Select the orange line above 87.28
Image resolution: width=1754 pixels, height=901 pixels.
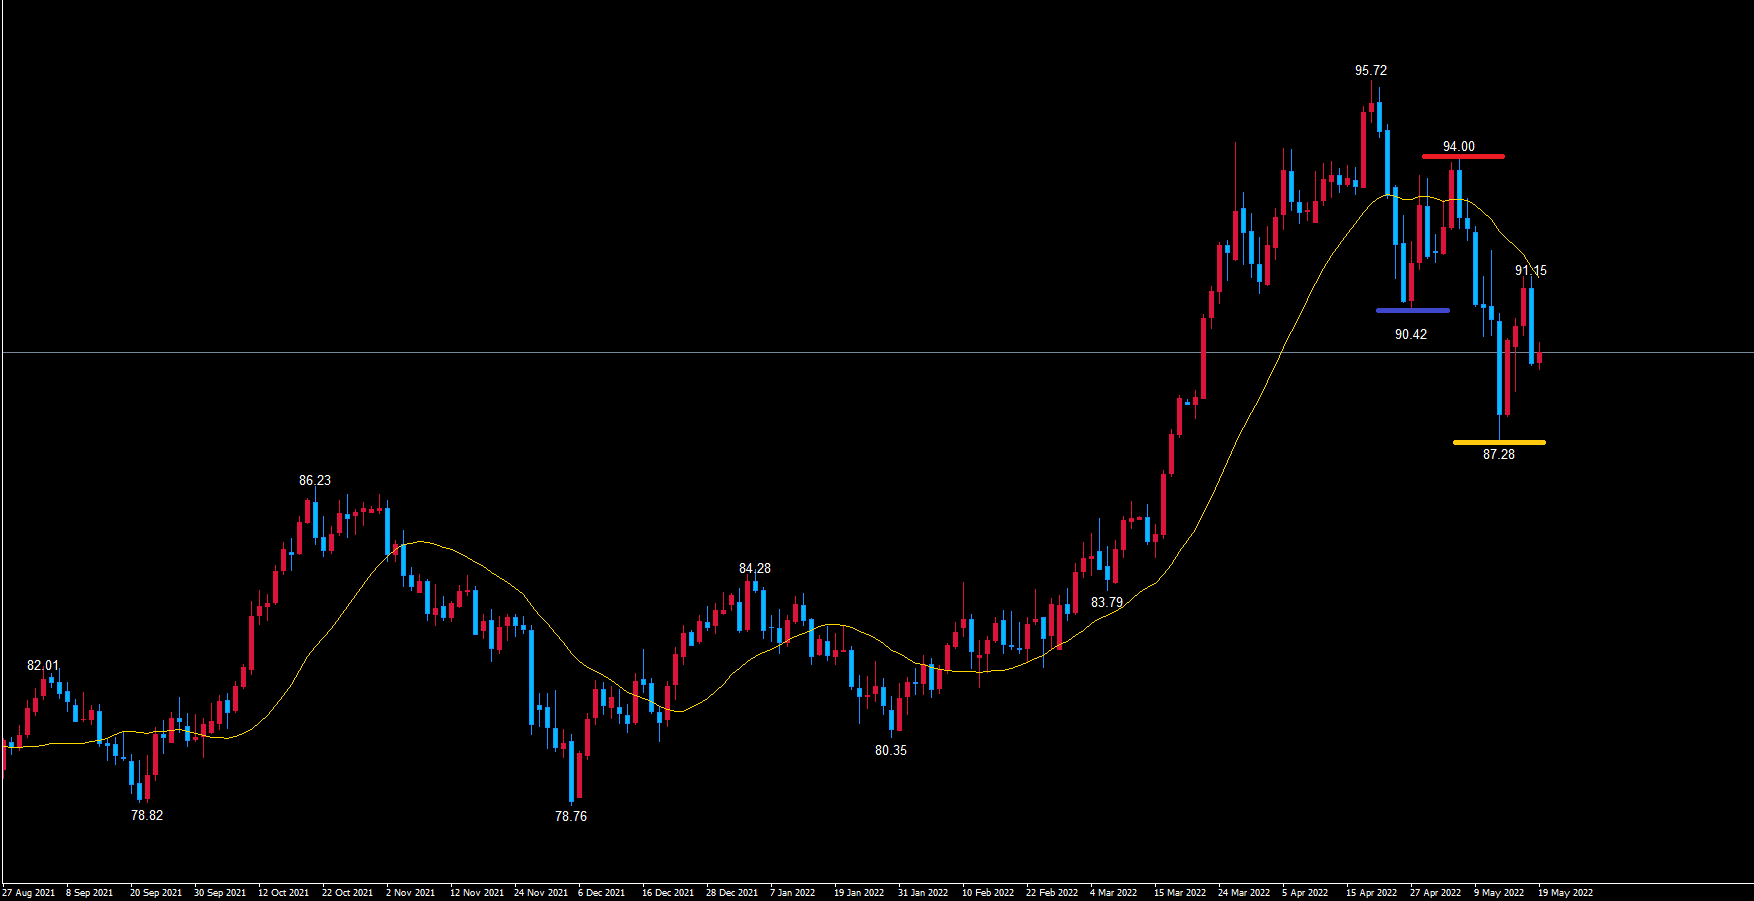[x=1499, y=442]
